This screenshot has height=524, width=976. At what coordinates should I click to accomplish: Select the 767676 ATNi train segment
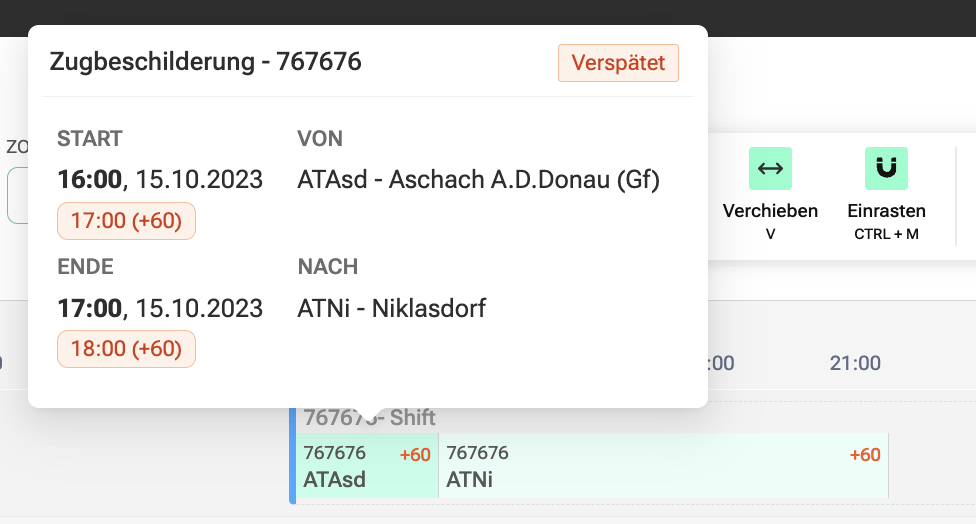tap(664, 466)
